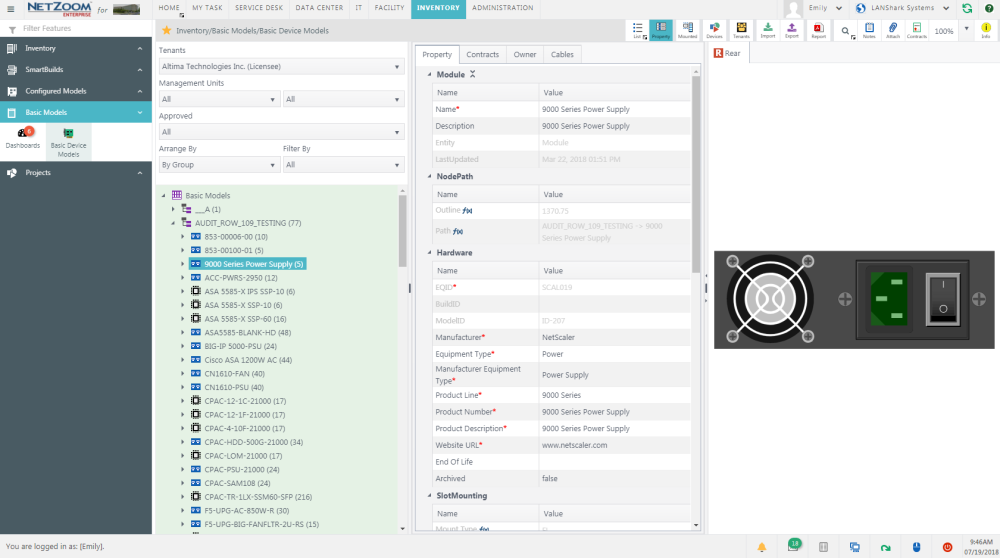The width and height of the screenshot is (1000, 558).
Task: Expand the ACC-PWRS-2950 tree node
Action: pos(182,278)
